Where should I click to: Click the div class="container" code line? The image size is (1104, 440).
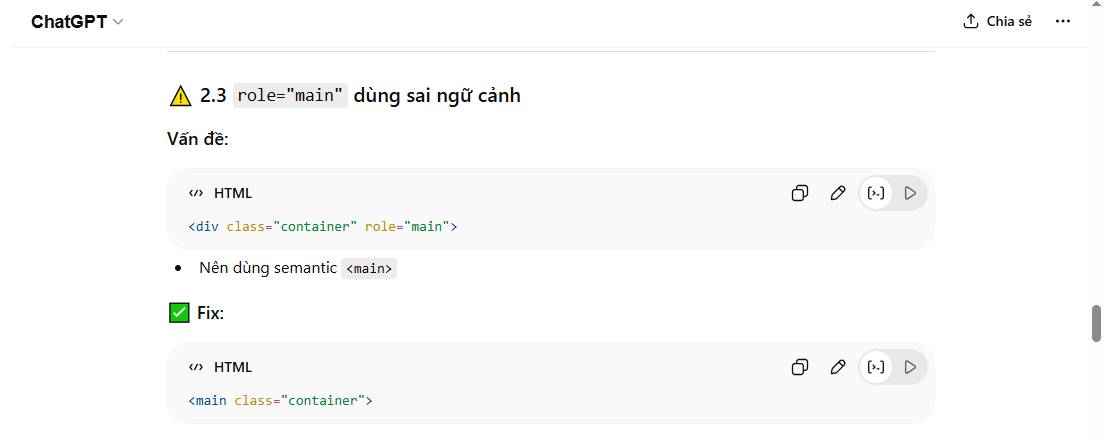322,226
